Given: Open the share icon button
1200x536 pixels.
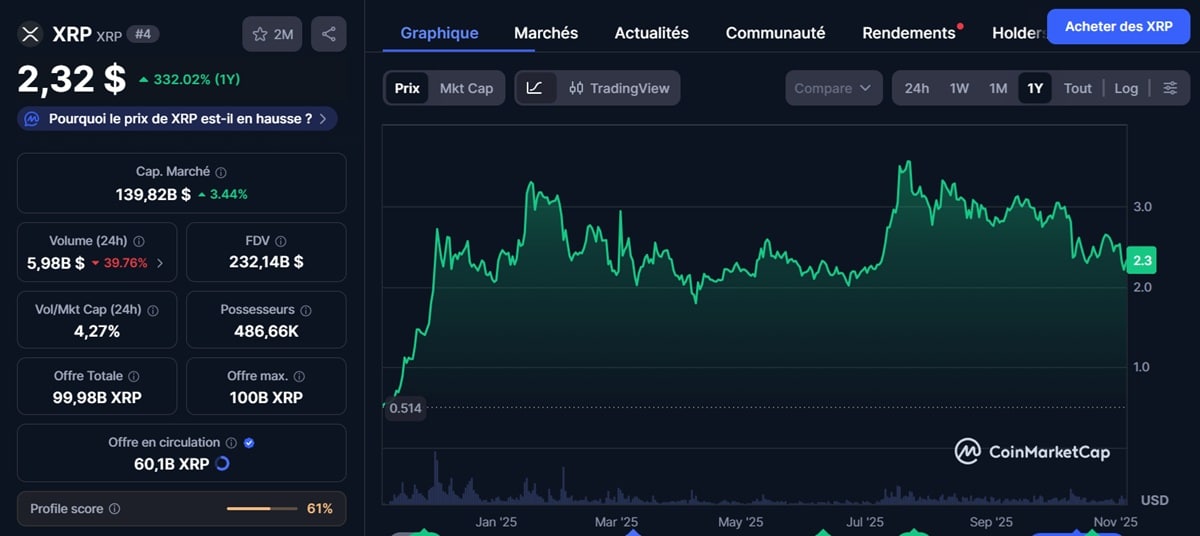Looking at the screenshot, I should [x=329, y=34].
